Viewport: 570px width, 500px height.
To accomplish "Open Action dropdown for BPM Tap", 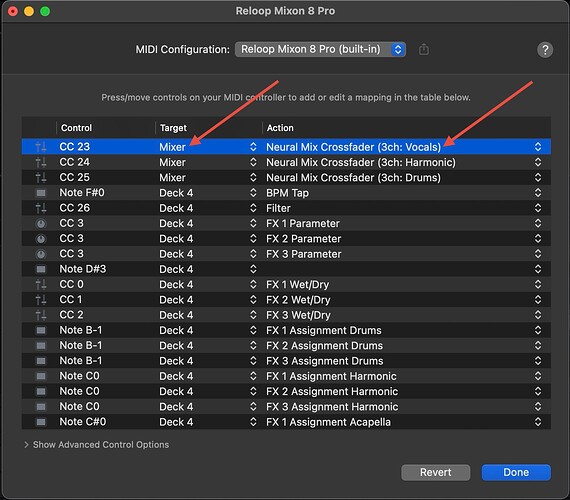I will point(538,193).
